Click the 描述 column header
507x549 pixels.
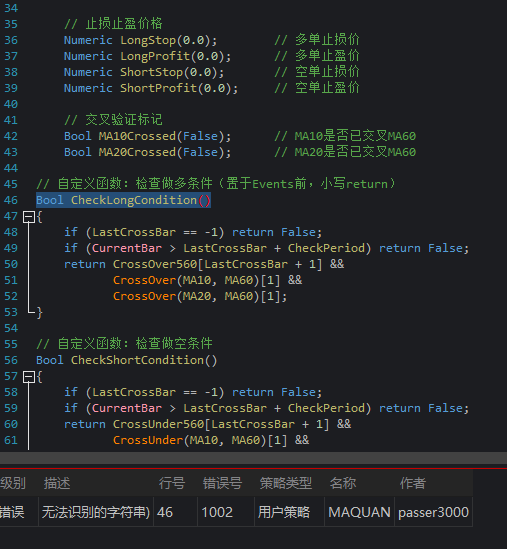pyautogui.click(x=57, y=483)
